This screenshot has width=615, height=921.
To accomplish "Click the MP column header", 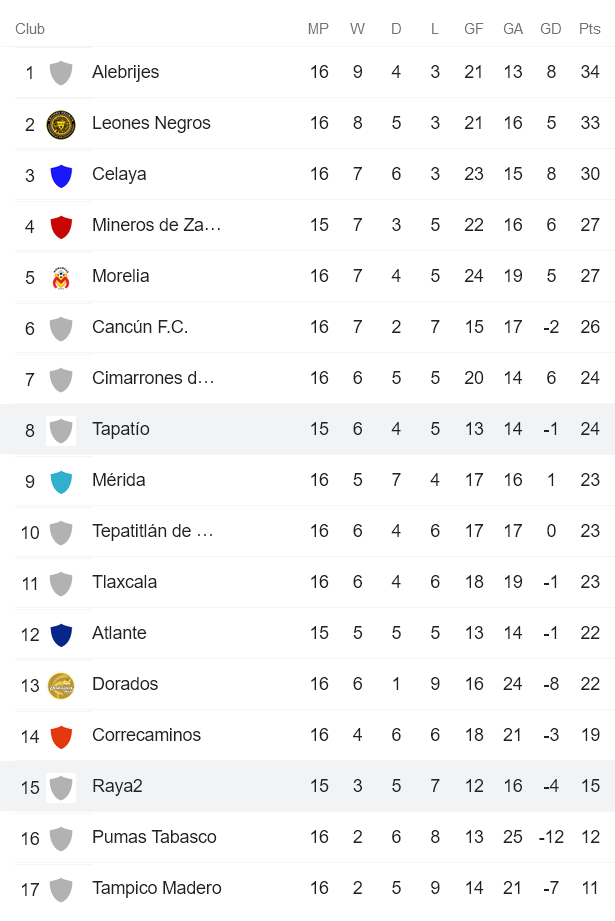I will [x=318, y=29].
